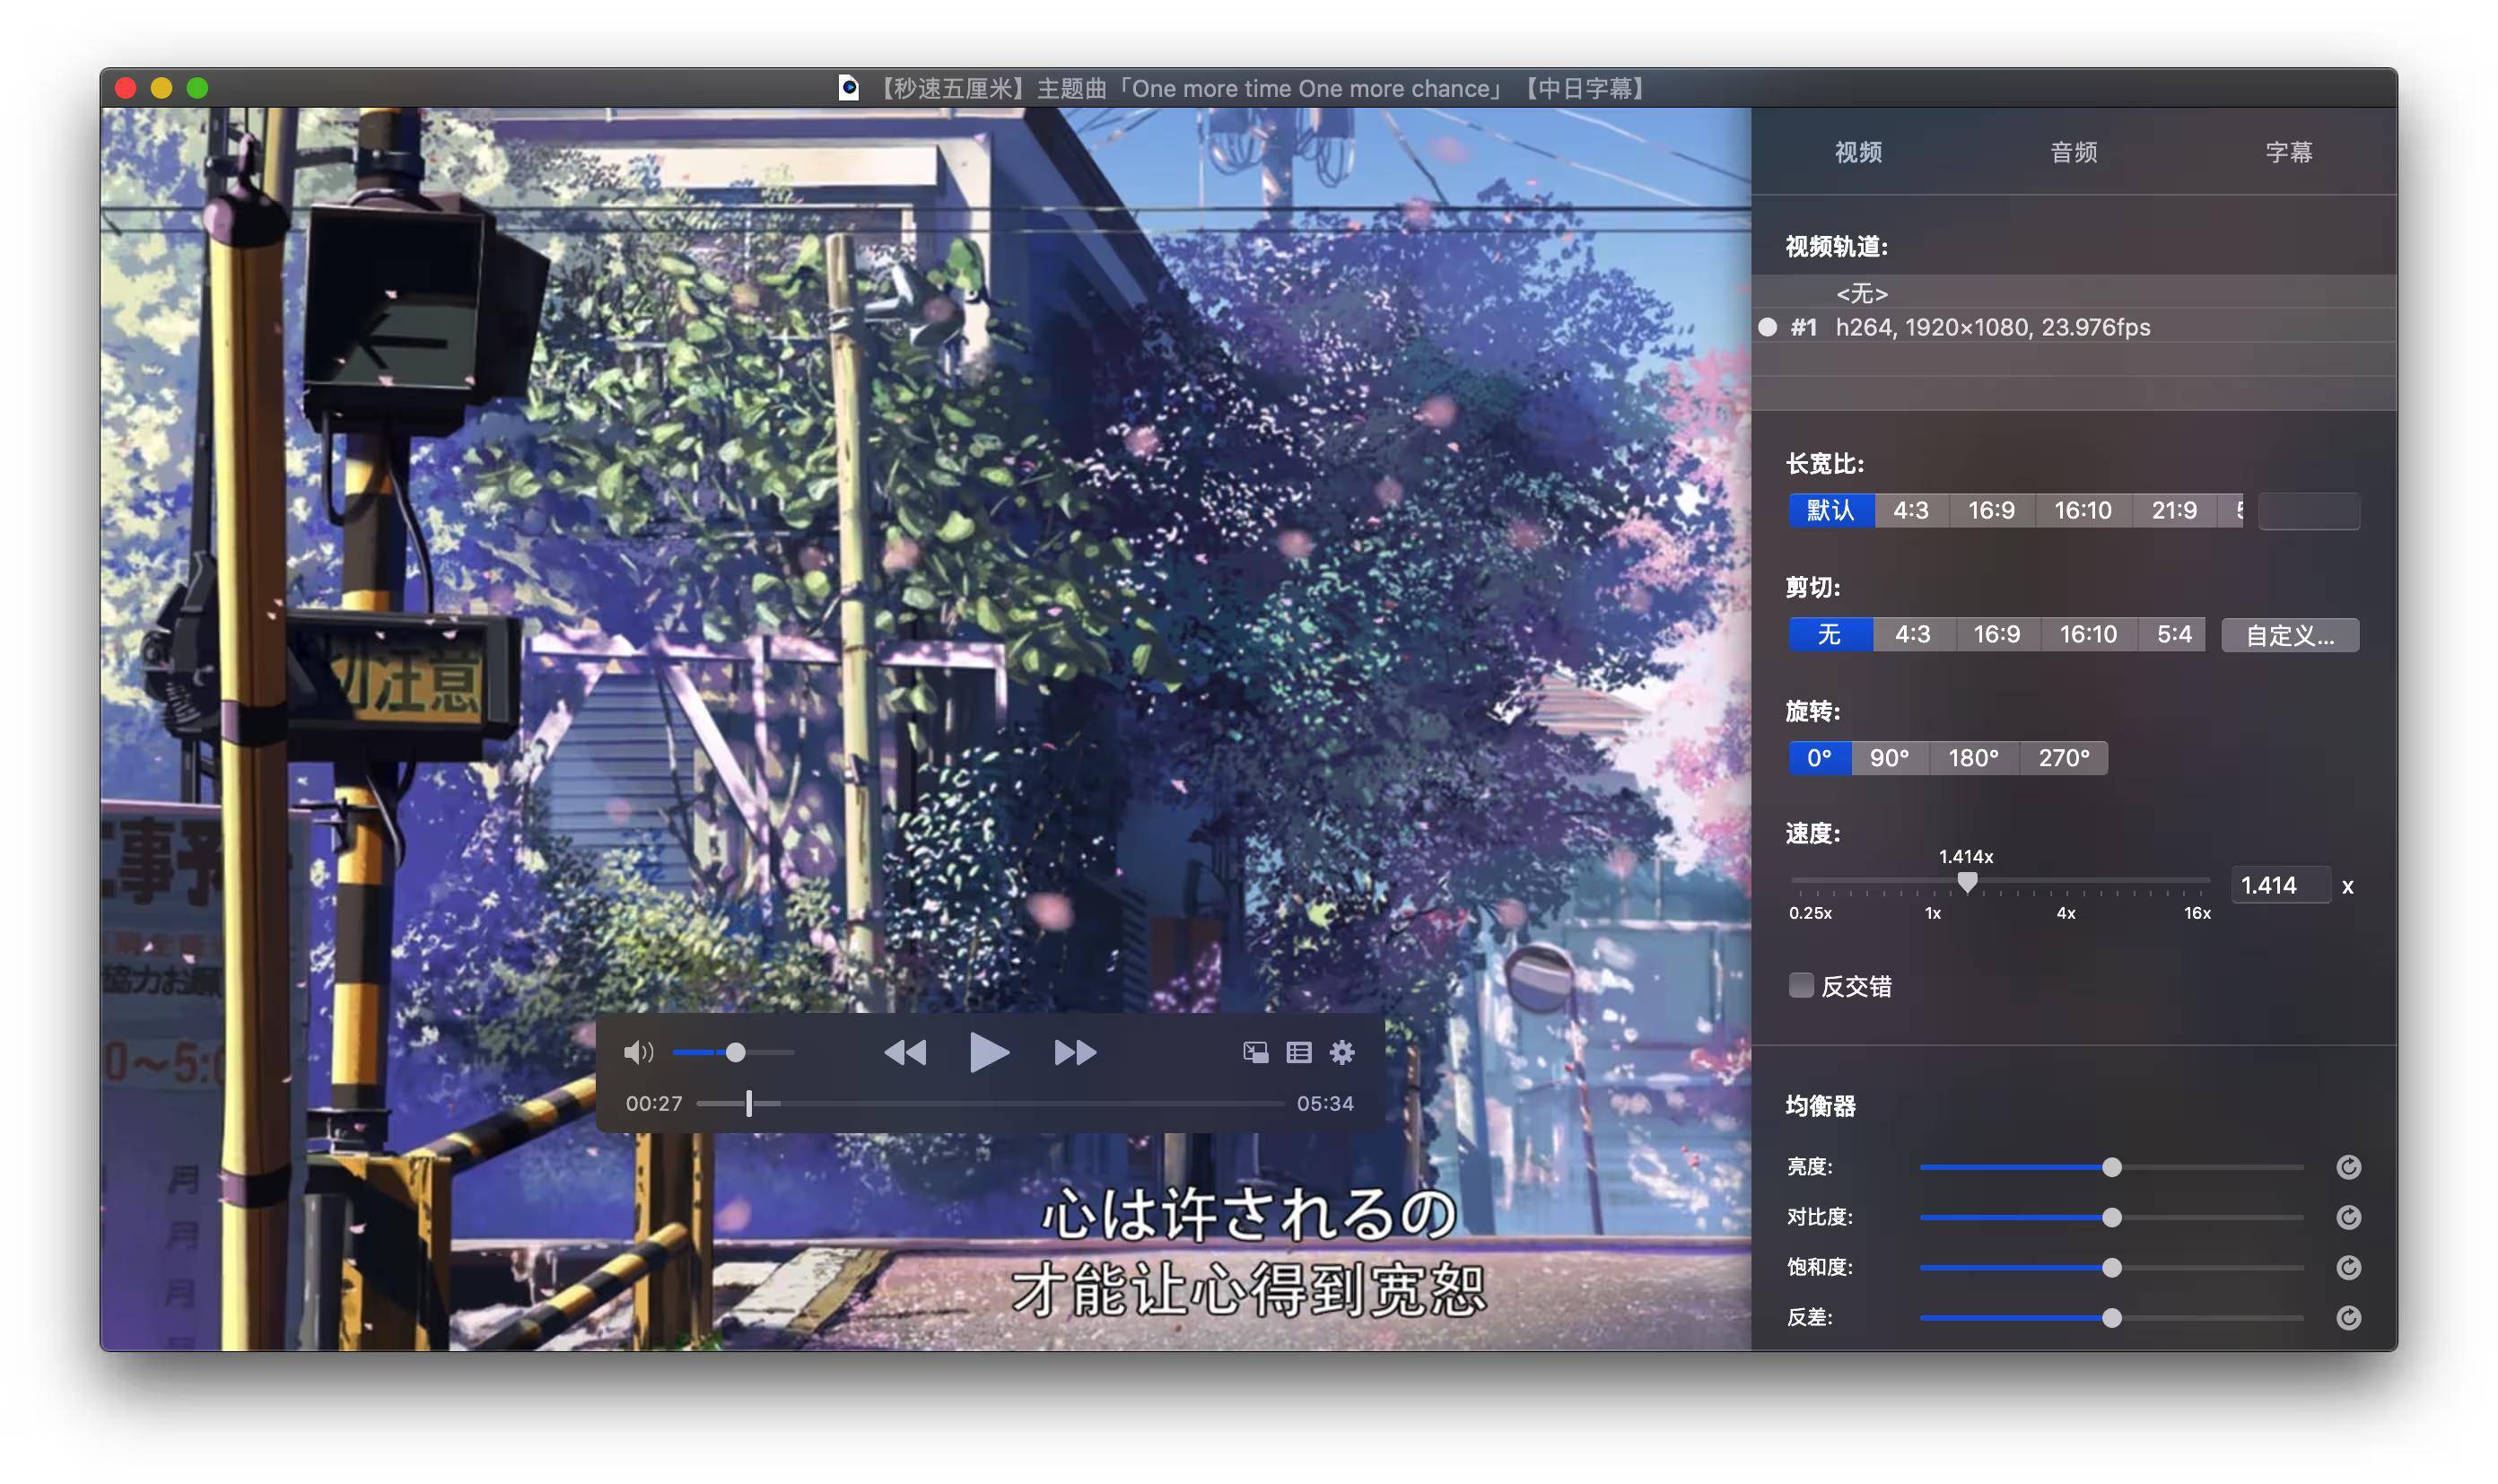Open the playlist panel icon
This screenshot has width=2498, height=1484.
[1298, 1052]
